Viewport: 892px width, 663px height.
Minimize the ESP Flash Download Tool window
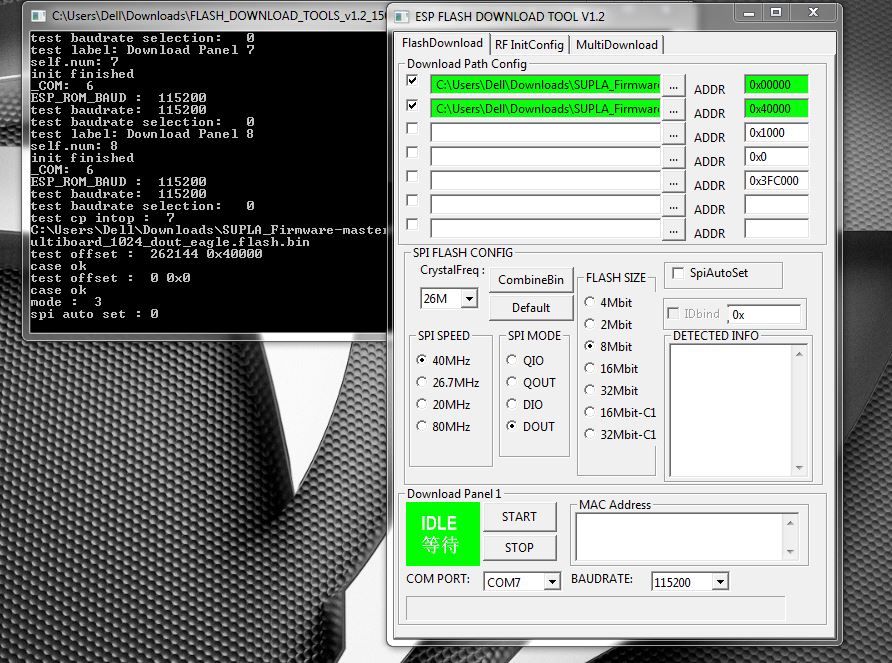(749, 13)
